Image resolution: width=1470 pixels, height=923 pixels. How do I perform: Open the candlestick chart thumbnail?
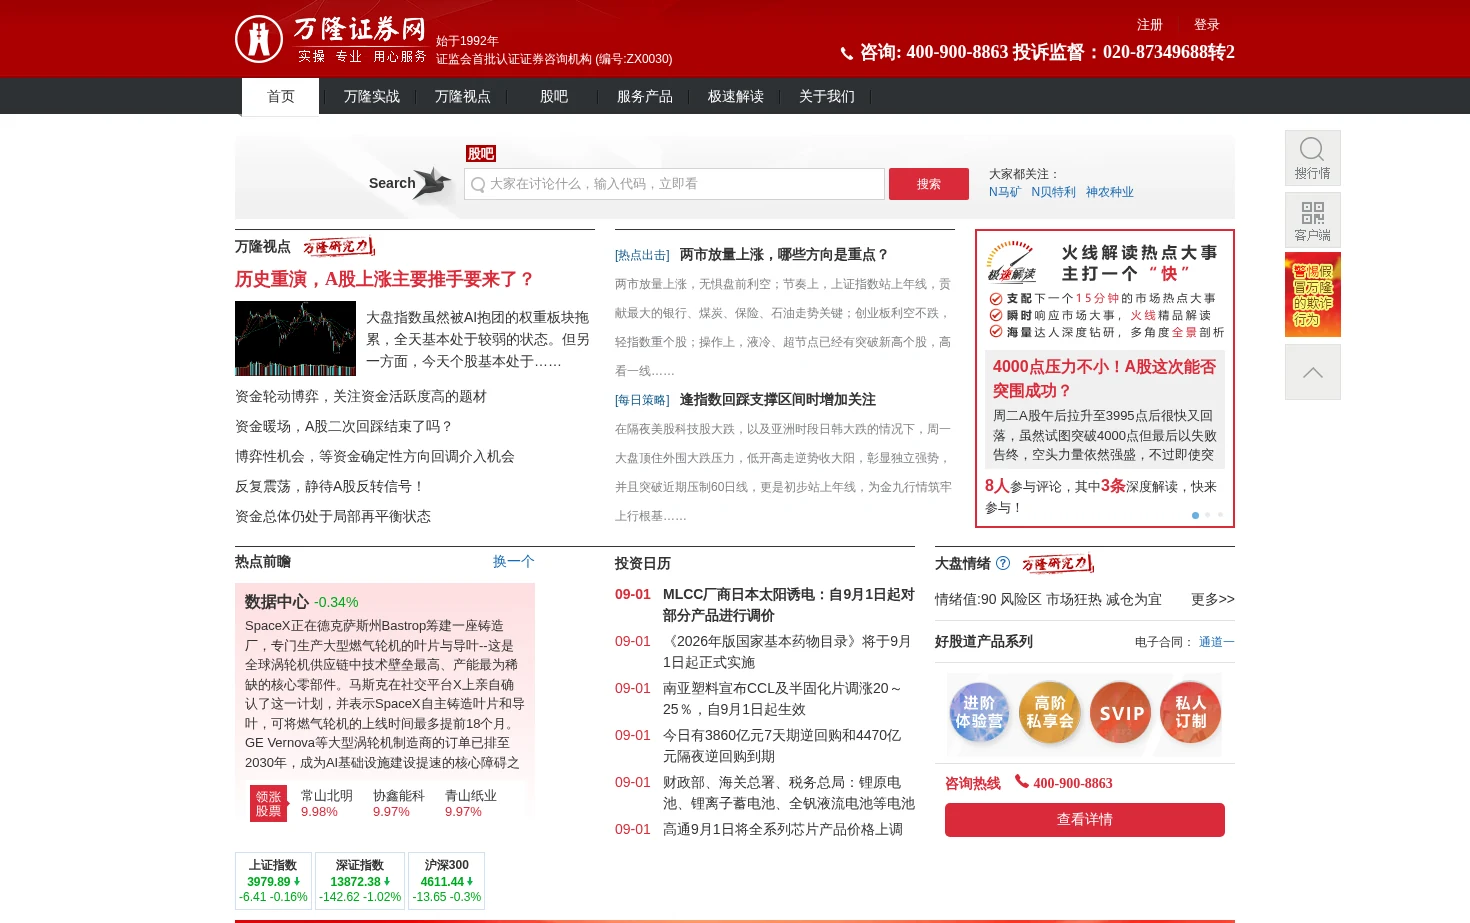[x=295, y=338]
